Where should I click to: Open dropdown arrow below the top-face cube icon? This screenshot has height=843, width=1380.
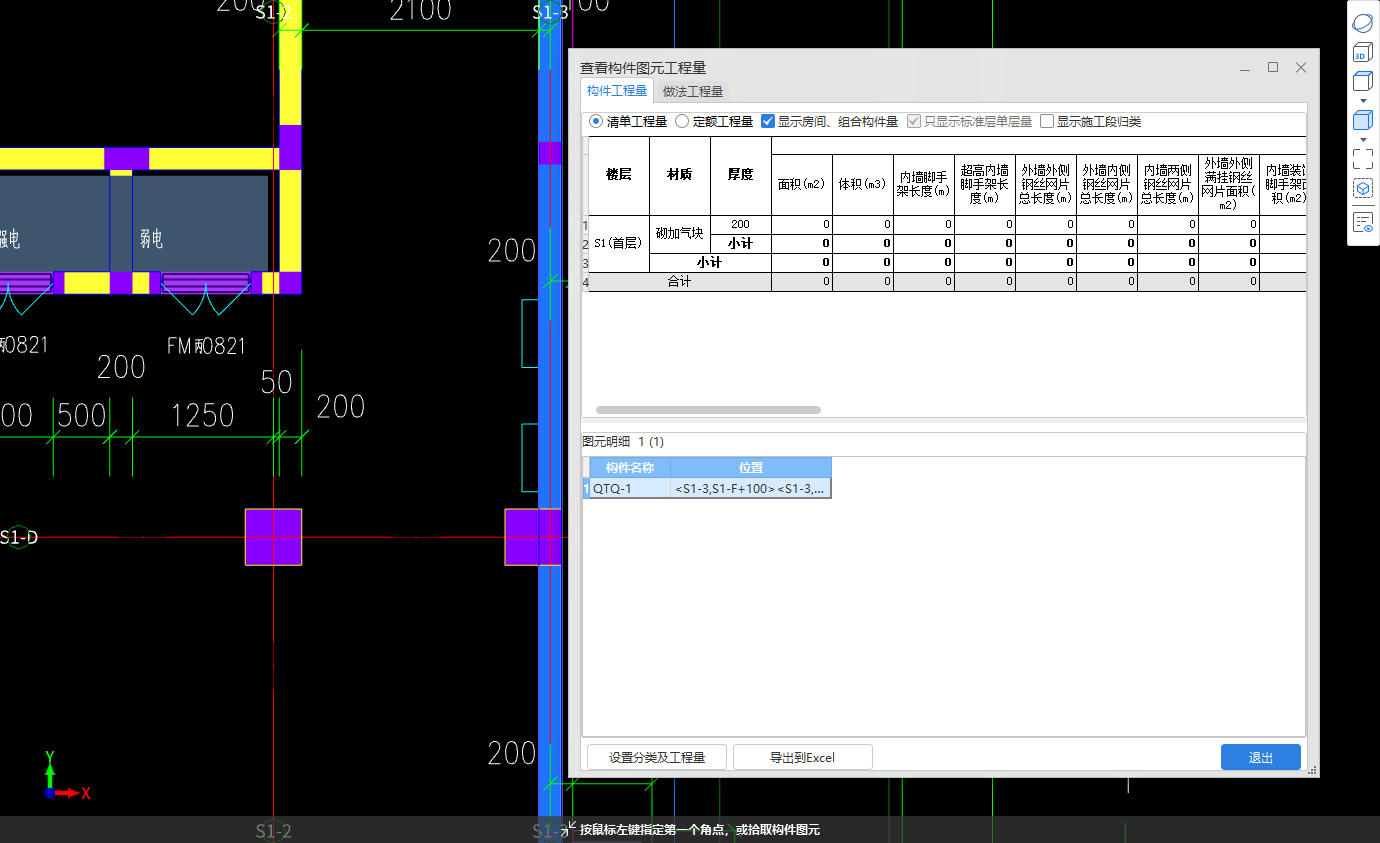point(1362,101)
